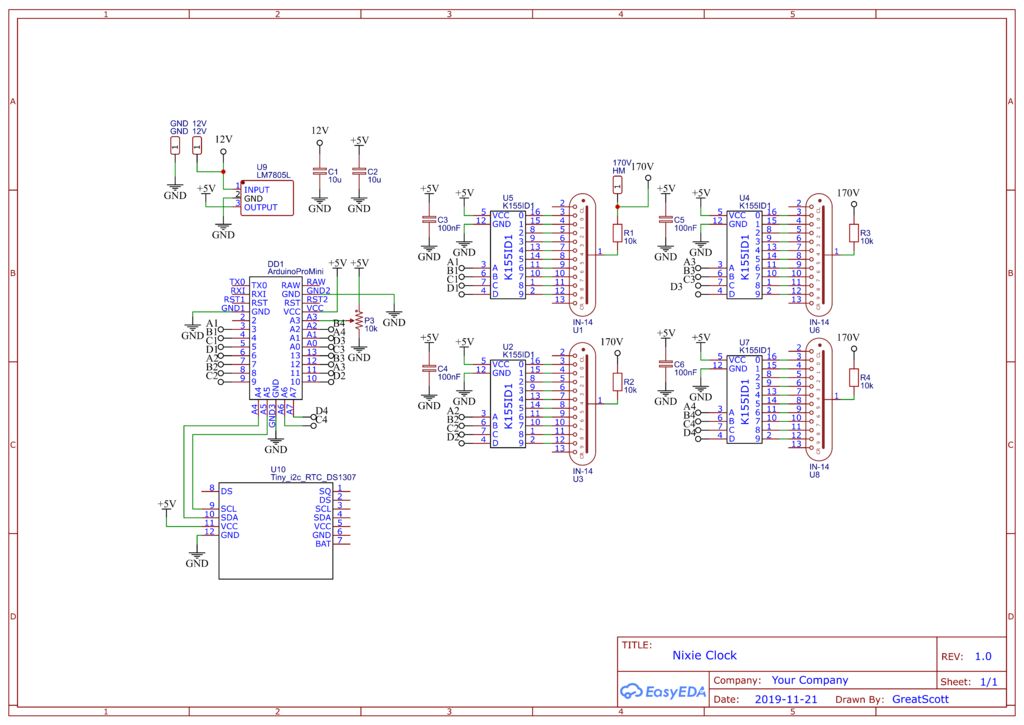
Task: Click the EasyEDA logo
Action: tap(663, 692)
